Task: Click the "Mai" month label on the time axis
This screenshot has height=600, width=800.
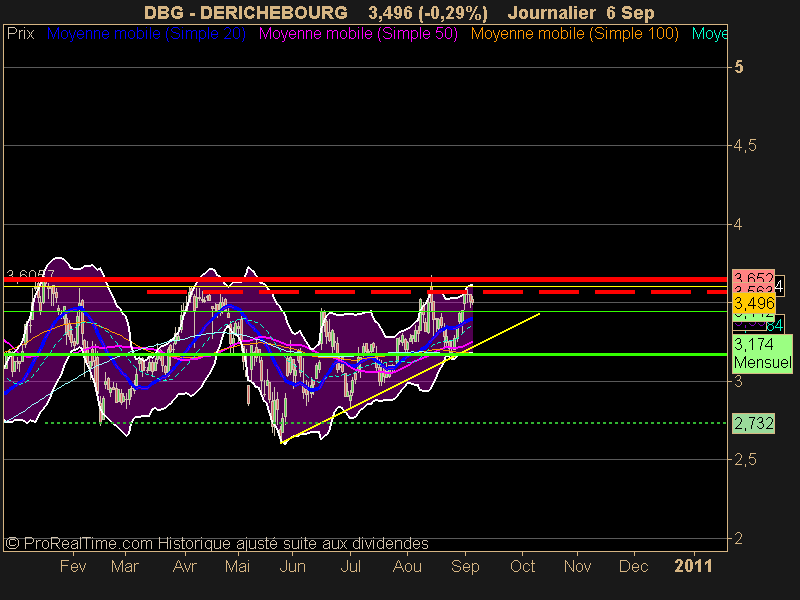Action: point(238,566)
